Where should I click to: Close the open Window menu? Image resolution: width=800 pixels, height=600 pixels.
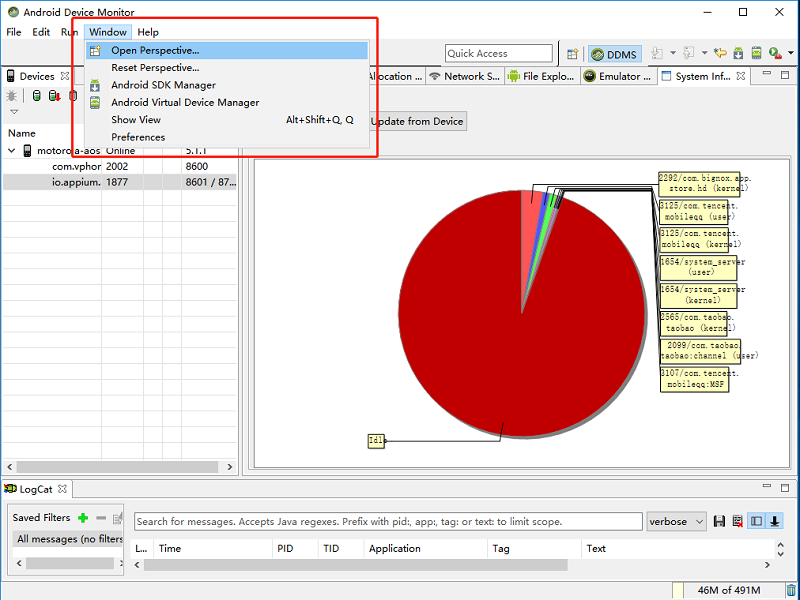click(x=108, y=32)
